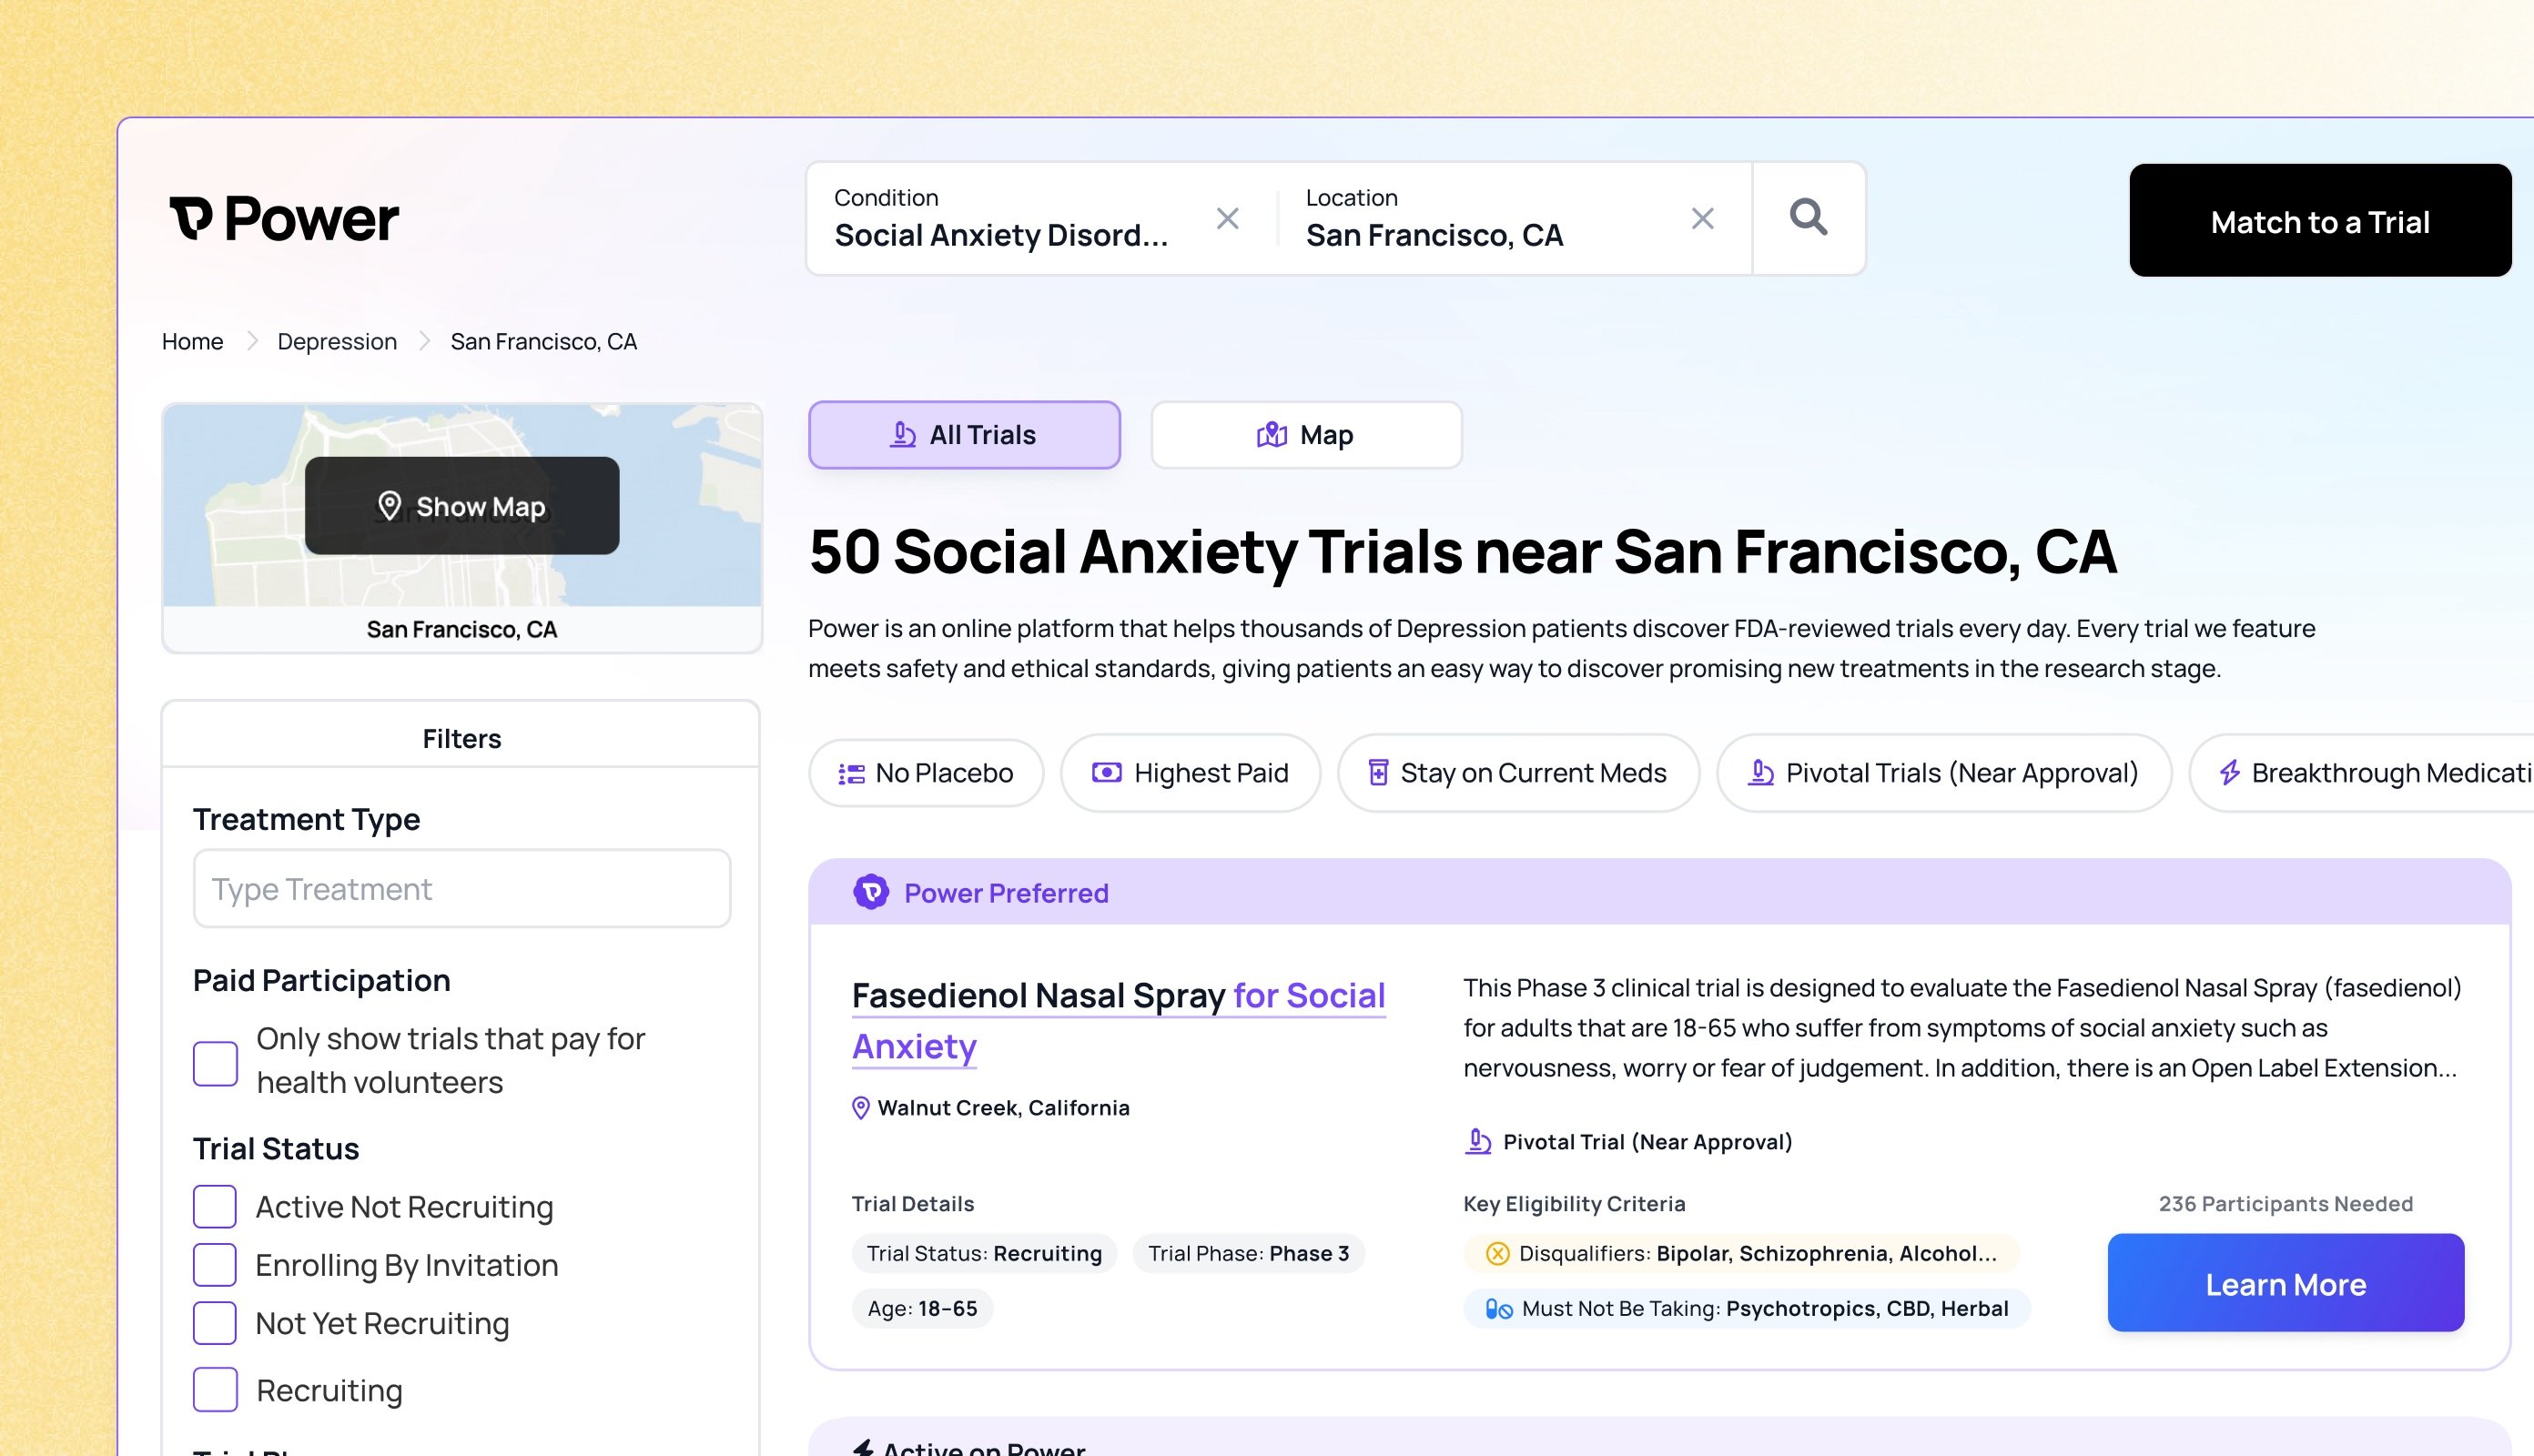Click the Active on Power lightning icon
Screen dimensions: 2534x1456
(862, 1448)
